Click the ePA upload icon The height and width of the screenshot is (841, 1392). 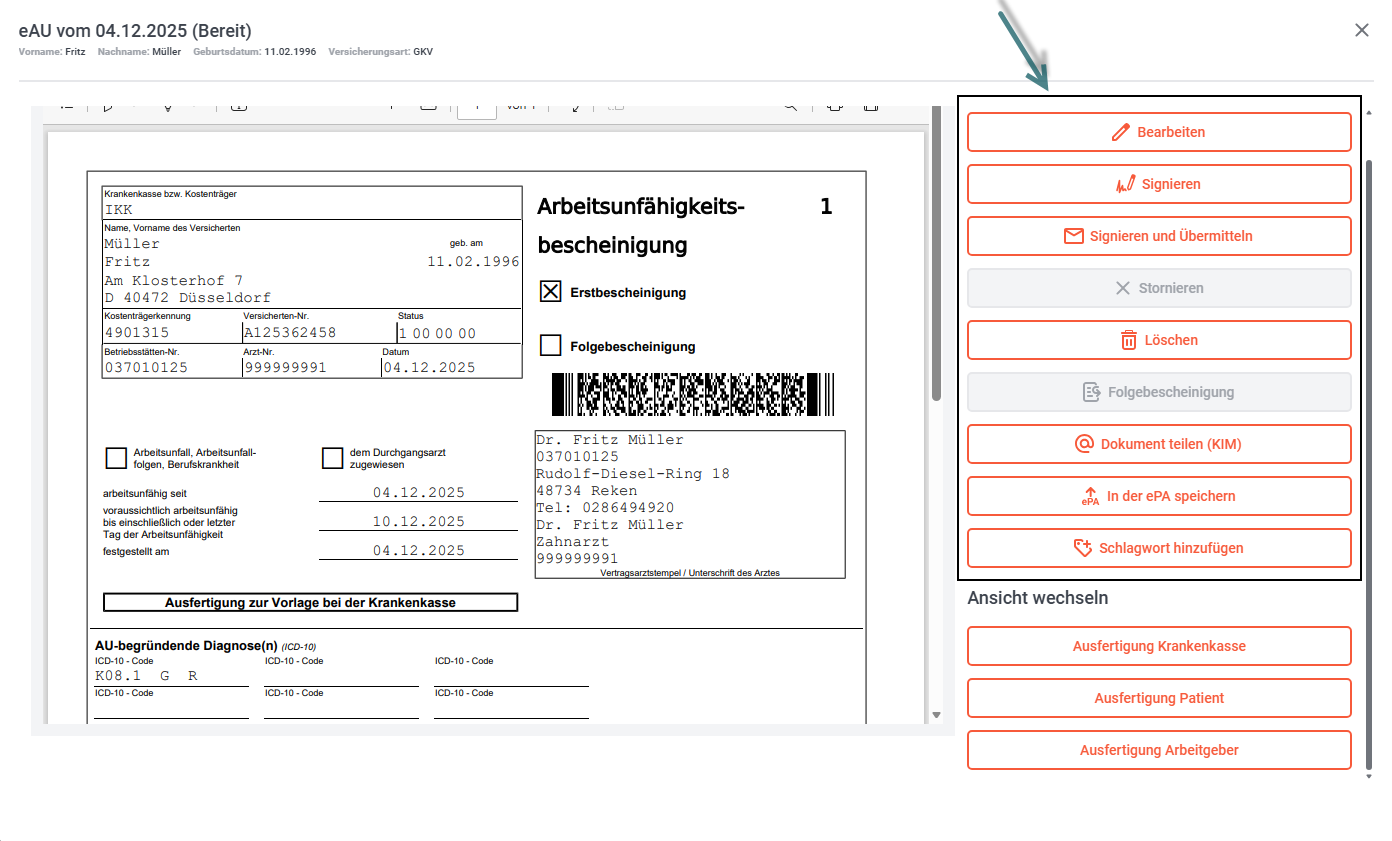coord(1090,496)
